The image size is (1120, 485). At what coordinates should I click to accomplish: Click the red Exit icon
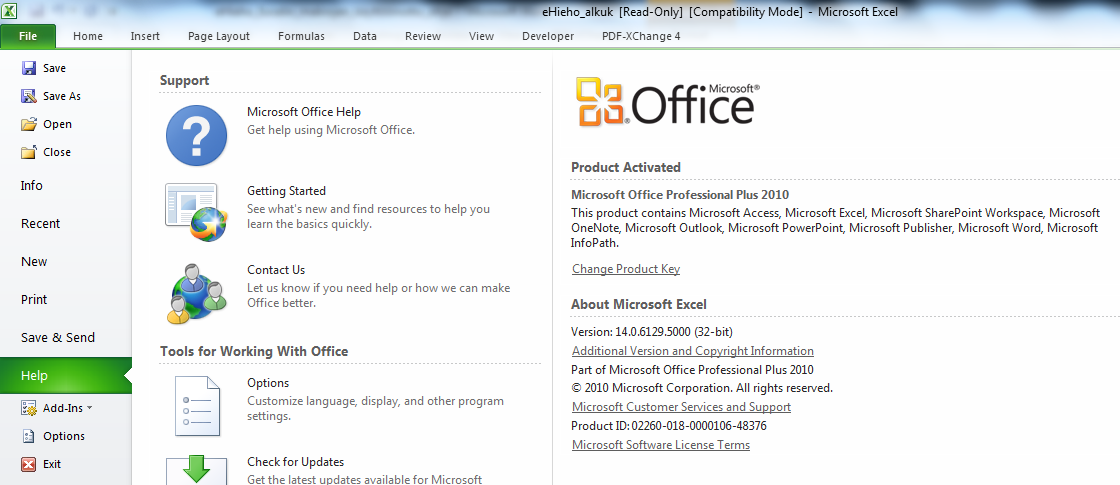[x=29, y=464]
